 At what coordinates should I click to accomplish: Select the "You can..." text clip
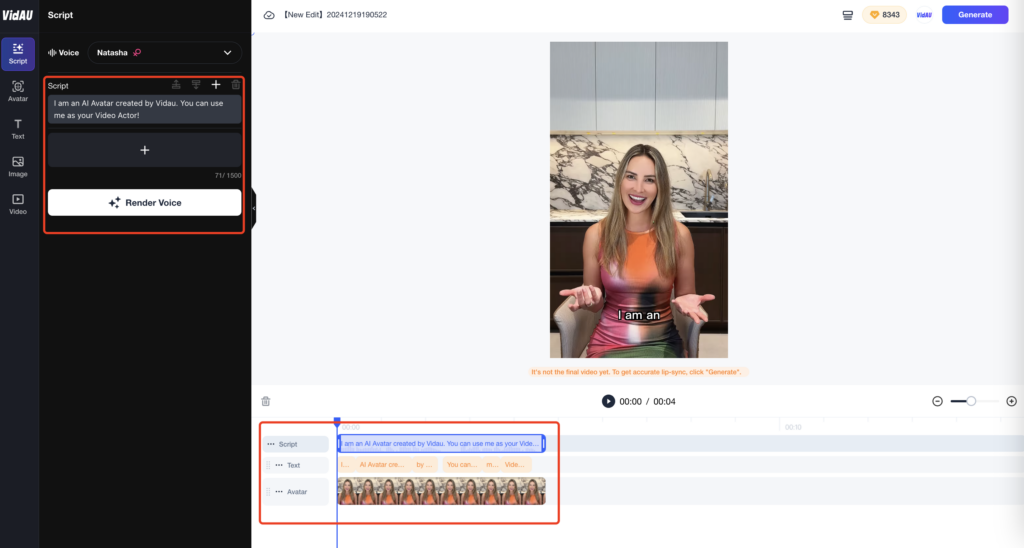[462, 464]
